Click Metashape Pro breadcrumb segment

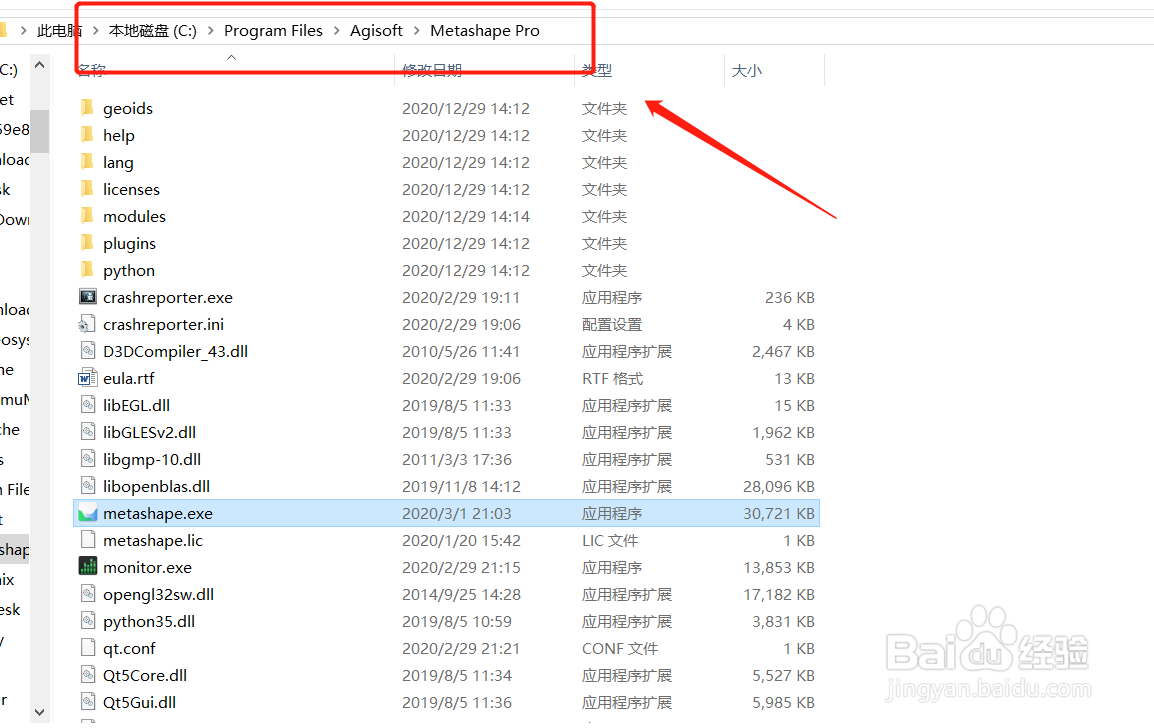coord(484,30)
